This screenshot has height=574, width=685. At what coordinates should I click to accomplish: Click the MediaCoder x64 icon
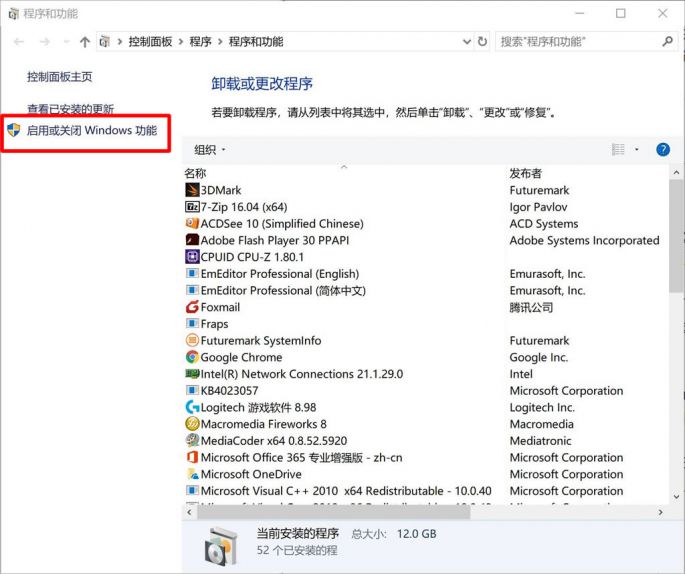click(192, 440)
